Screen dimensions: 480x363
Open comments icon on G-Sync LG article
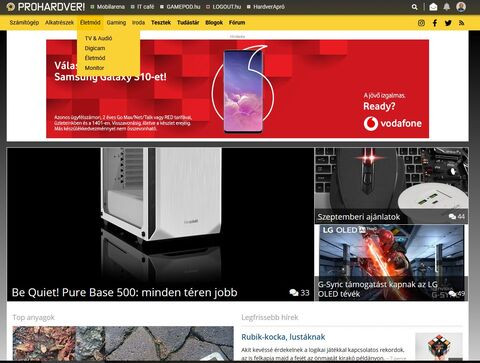point(452,294)
